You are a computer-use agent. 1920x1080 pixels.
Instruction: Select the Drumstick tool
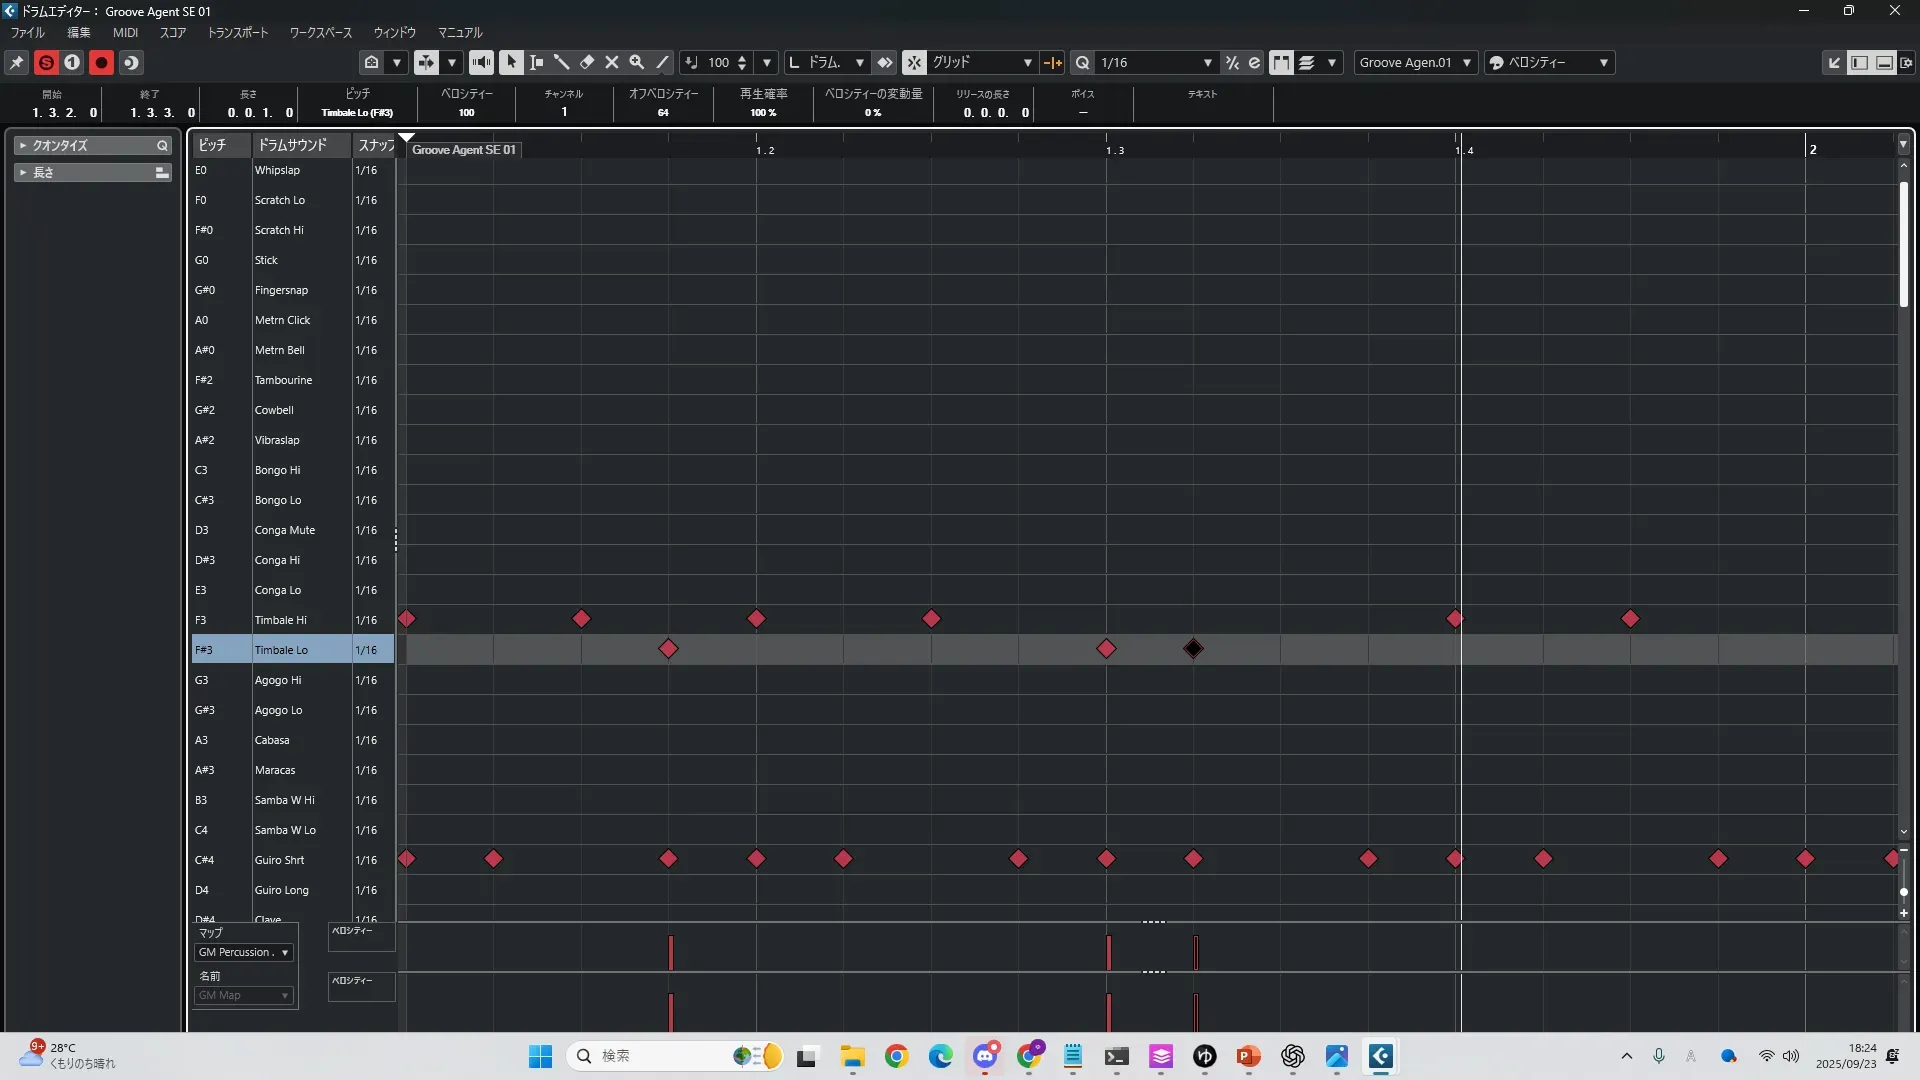(x=562, y=62)
